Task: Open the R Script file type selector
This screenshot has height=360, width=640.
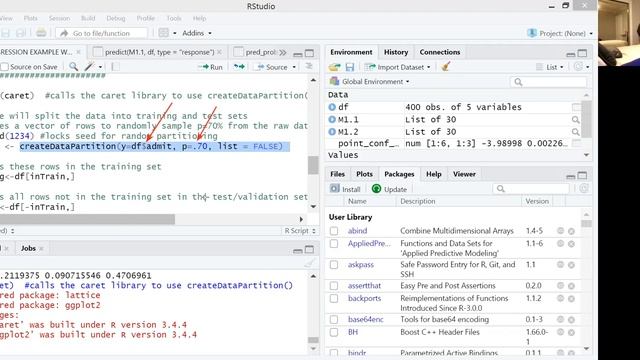Action: (300, 231)
